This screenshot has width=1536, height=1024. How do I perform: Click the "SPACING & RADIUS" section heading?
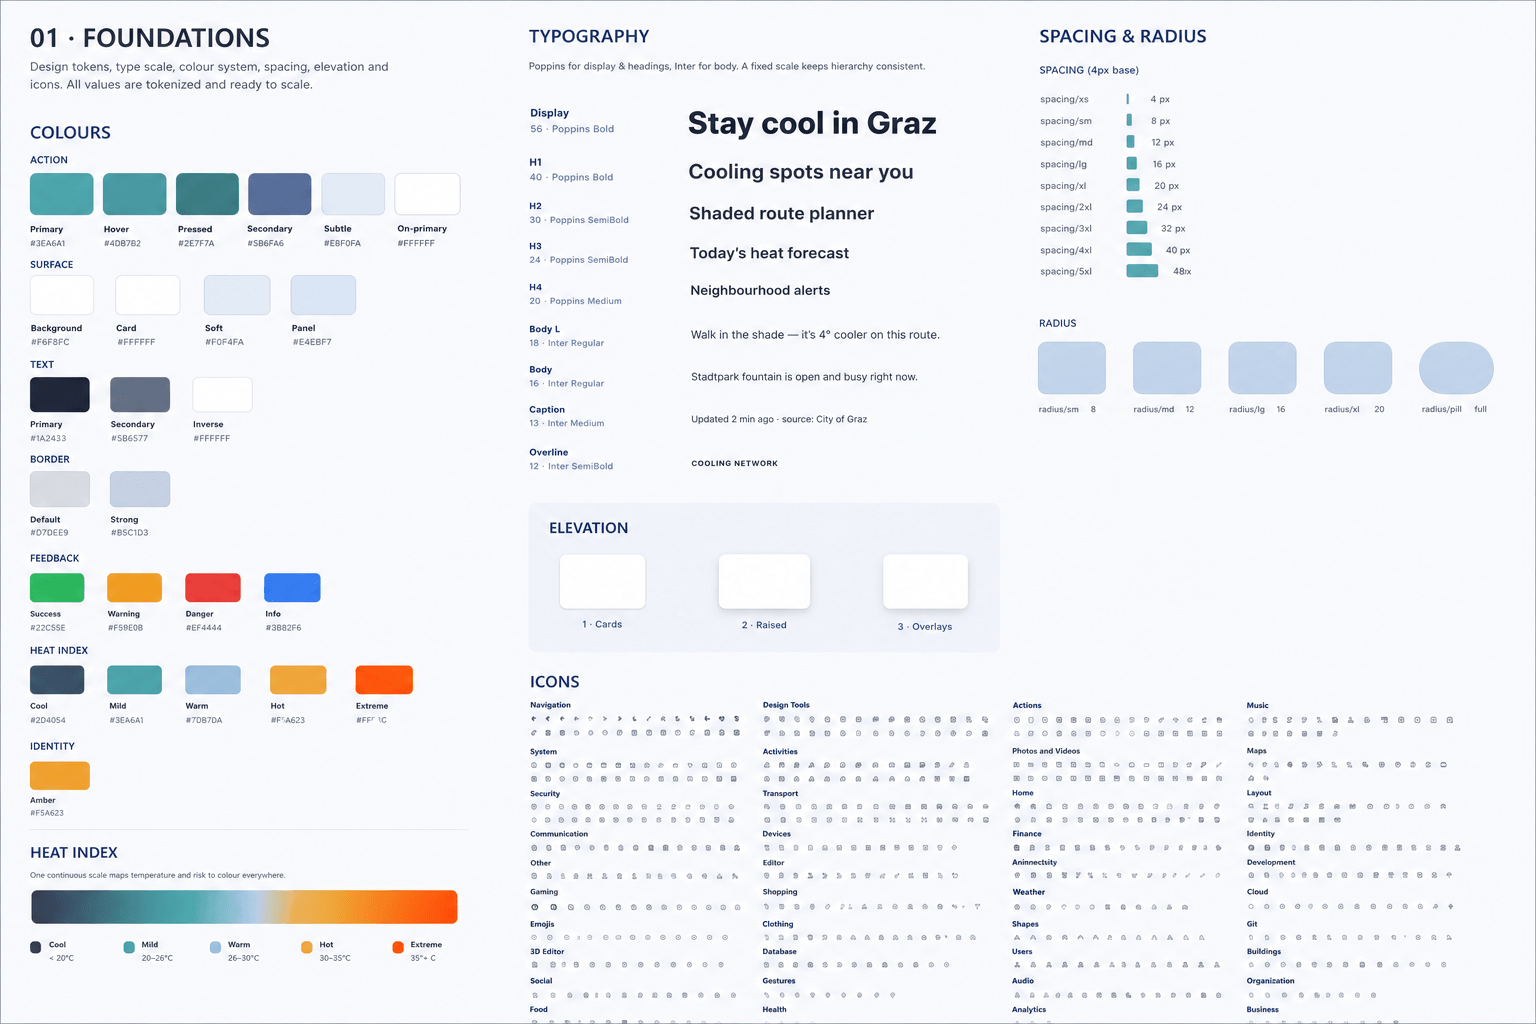coord(1123,36)
